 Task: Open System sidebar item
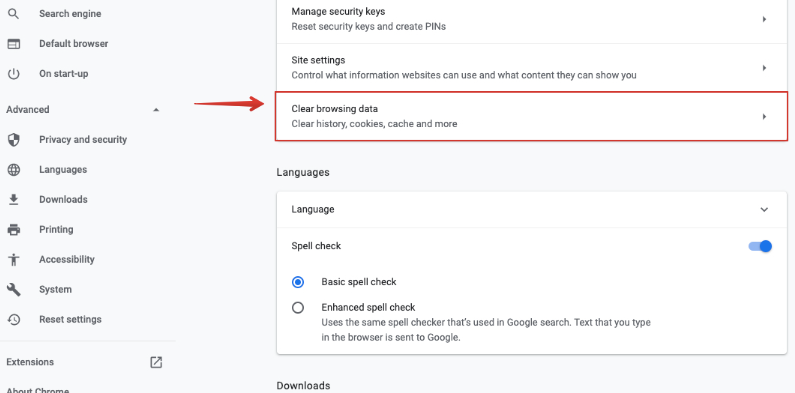click(55, 289)
